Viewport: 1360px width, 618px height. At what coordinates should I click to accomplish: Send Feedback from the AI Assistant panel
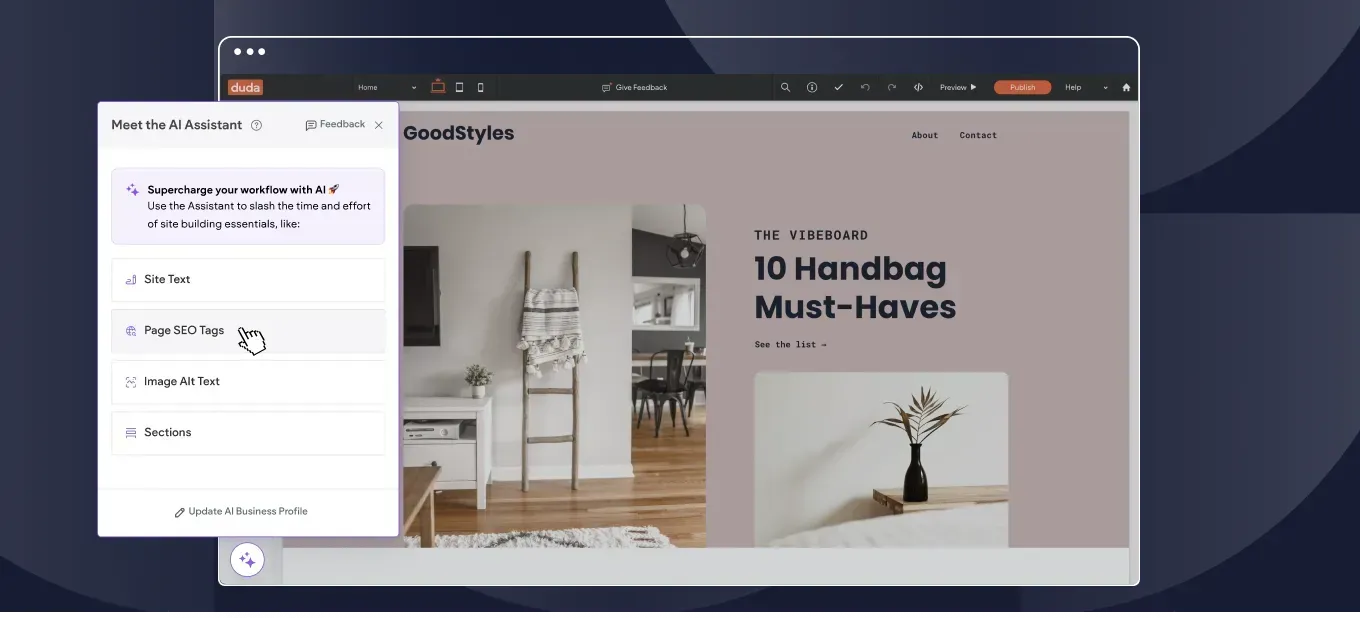click(x=335, y=125)
